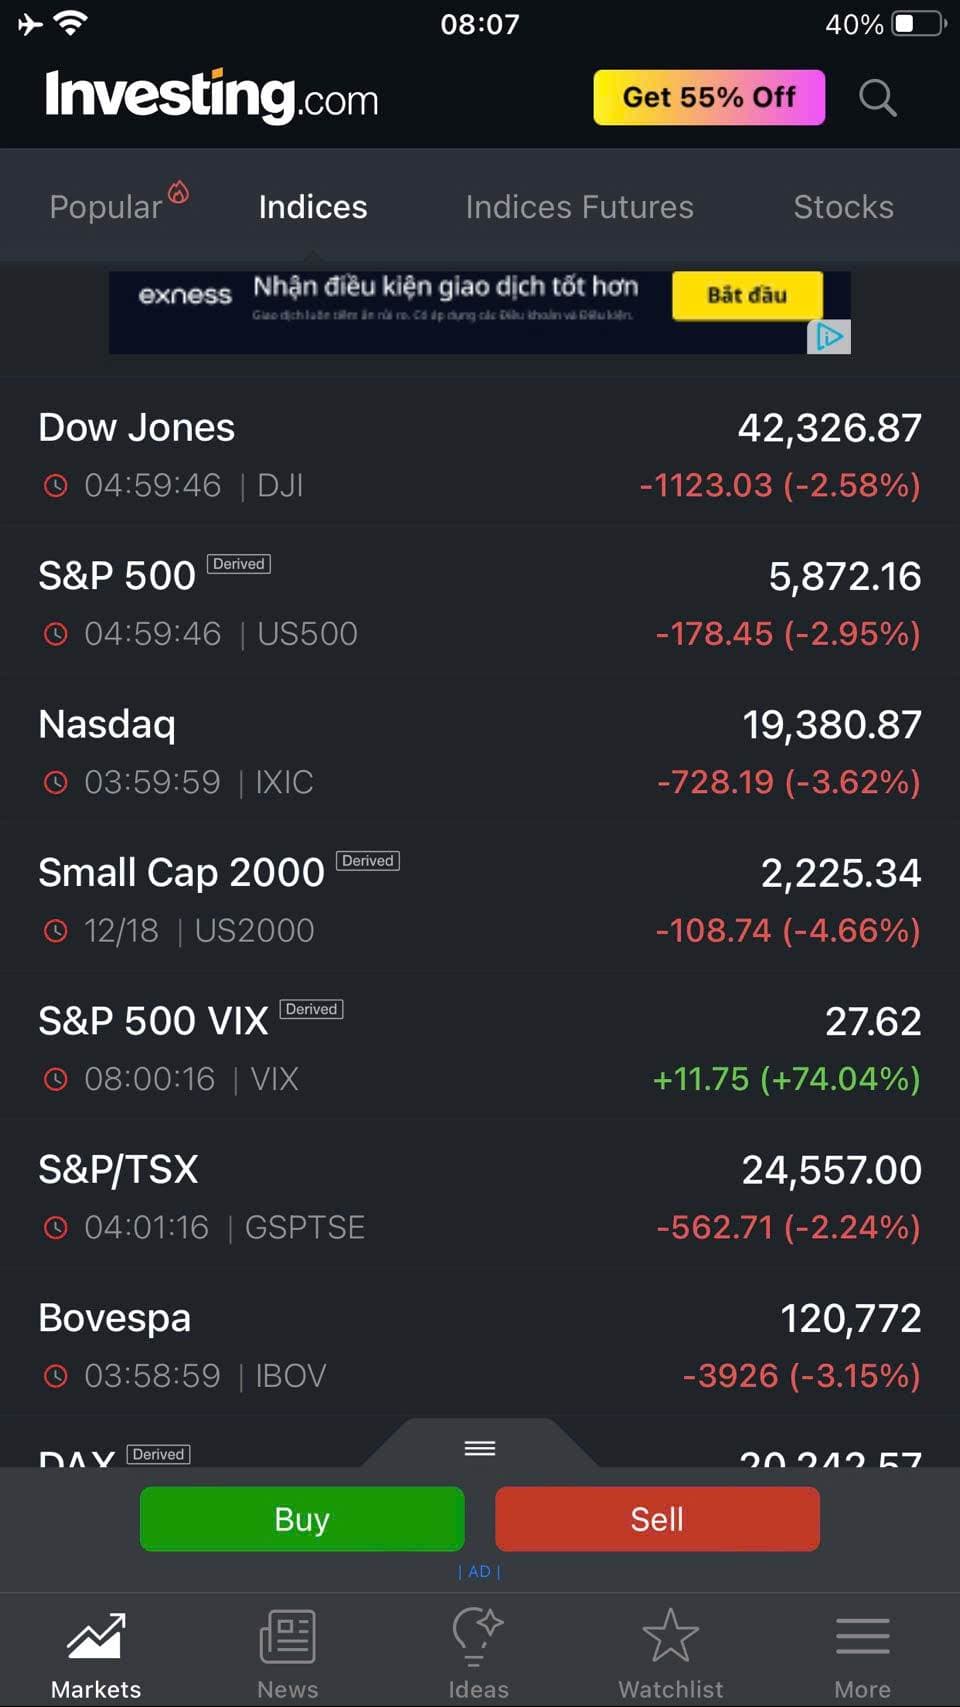Tap the Investing.com logo

(x=211, y=97)
